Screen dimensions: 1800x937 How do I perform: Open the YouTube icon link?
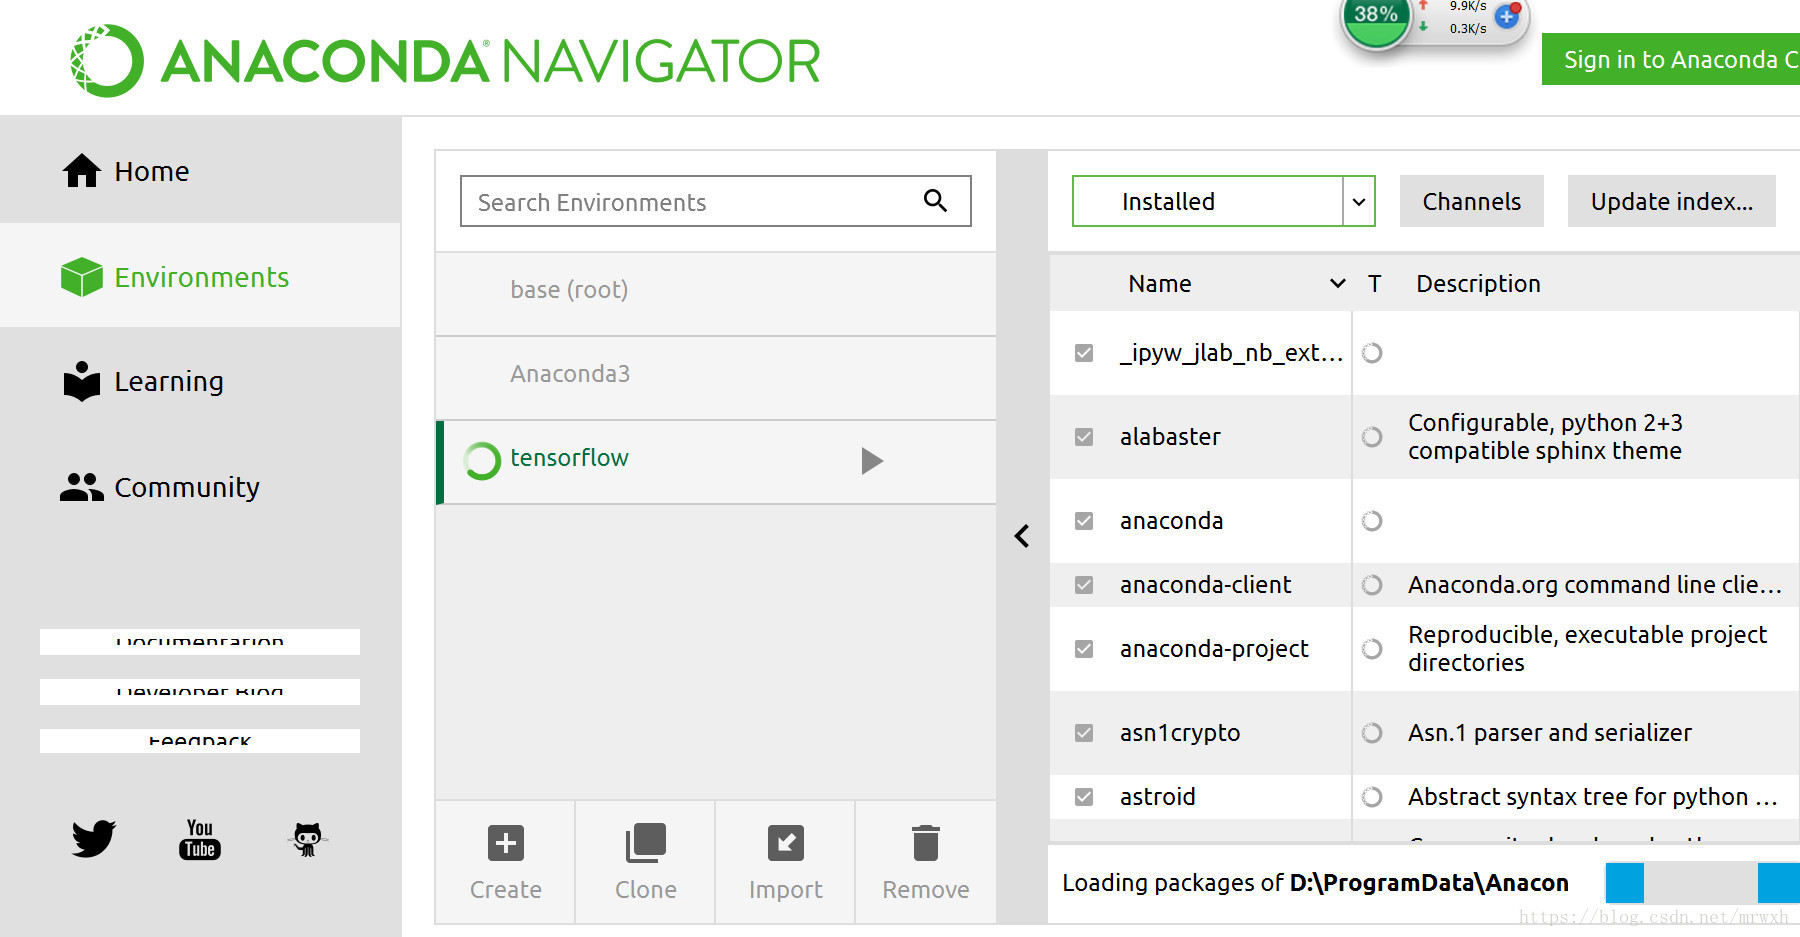pos(200,839)
